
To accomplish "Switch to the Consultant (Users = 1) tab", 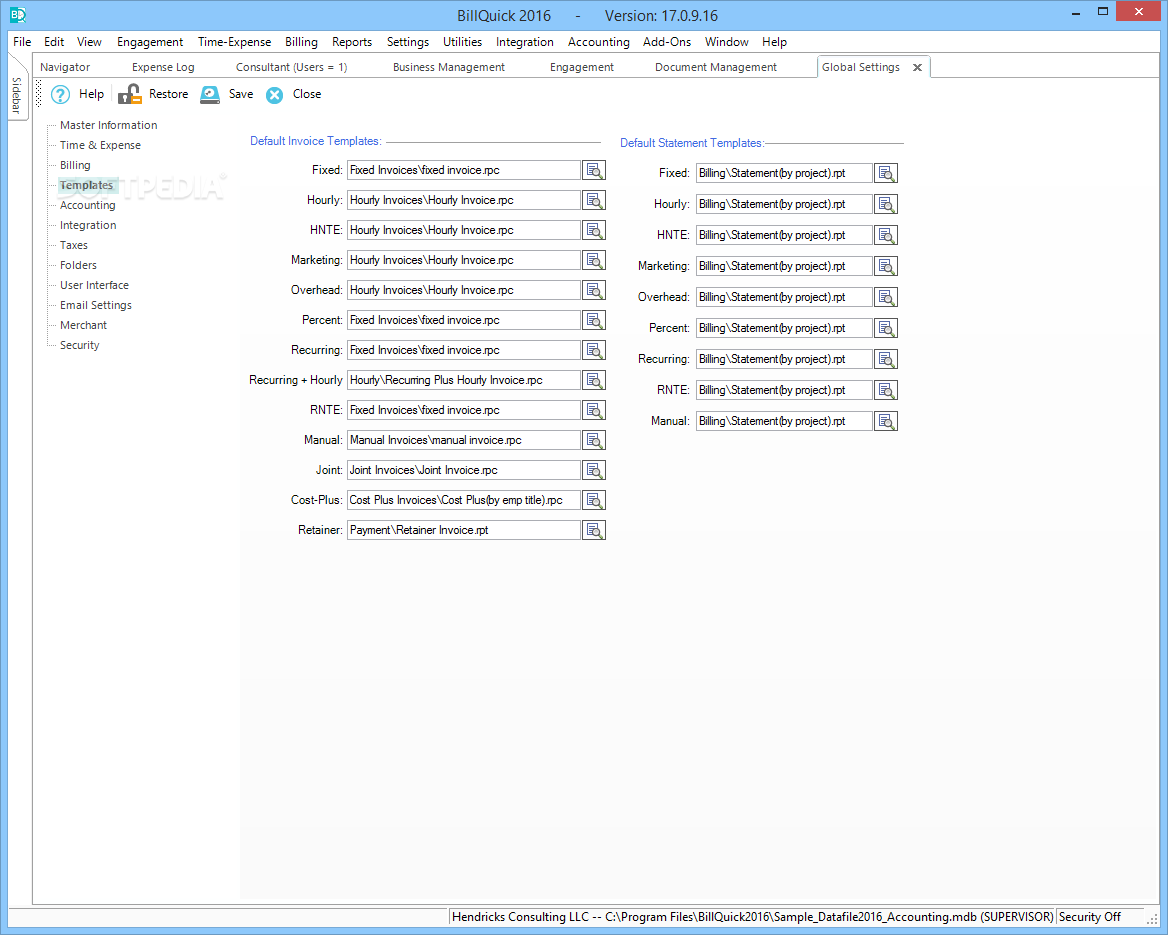I will (x=291, y=67).
